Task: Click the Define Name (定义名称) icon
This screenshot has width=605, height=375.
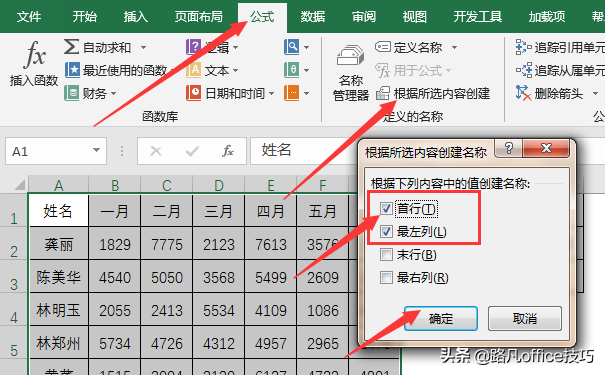Action: [383, 47]
